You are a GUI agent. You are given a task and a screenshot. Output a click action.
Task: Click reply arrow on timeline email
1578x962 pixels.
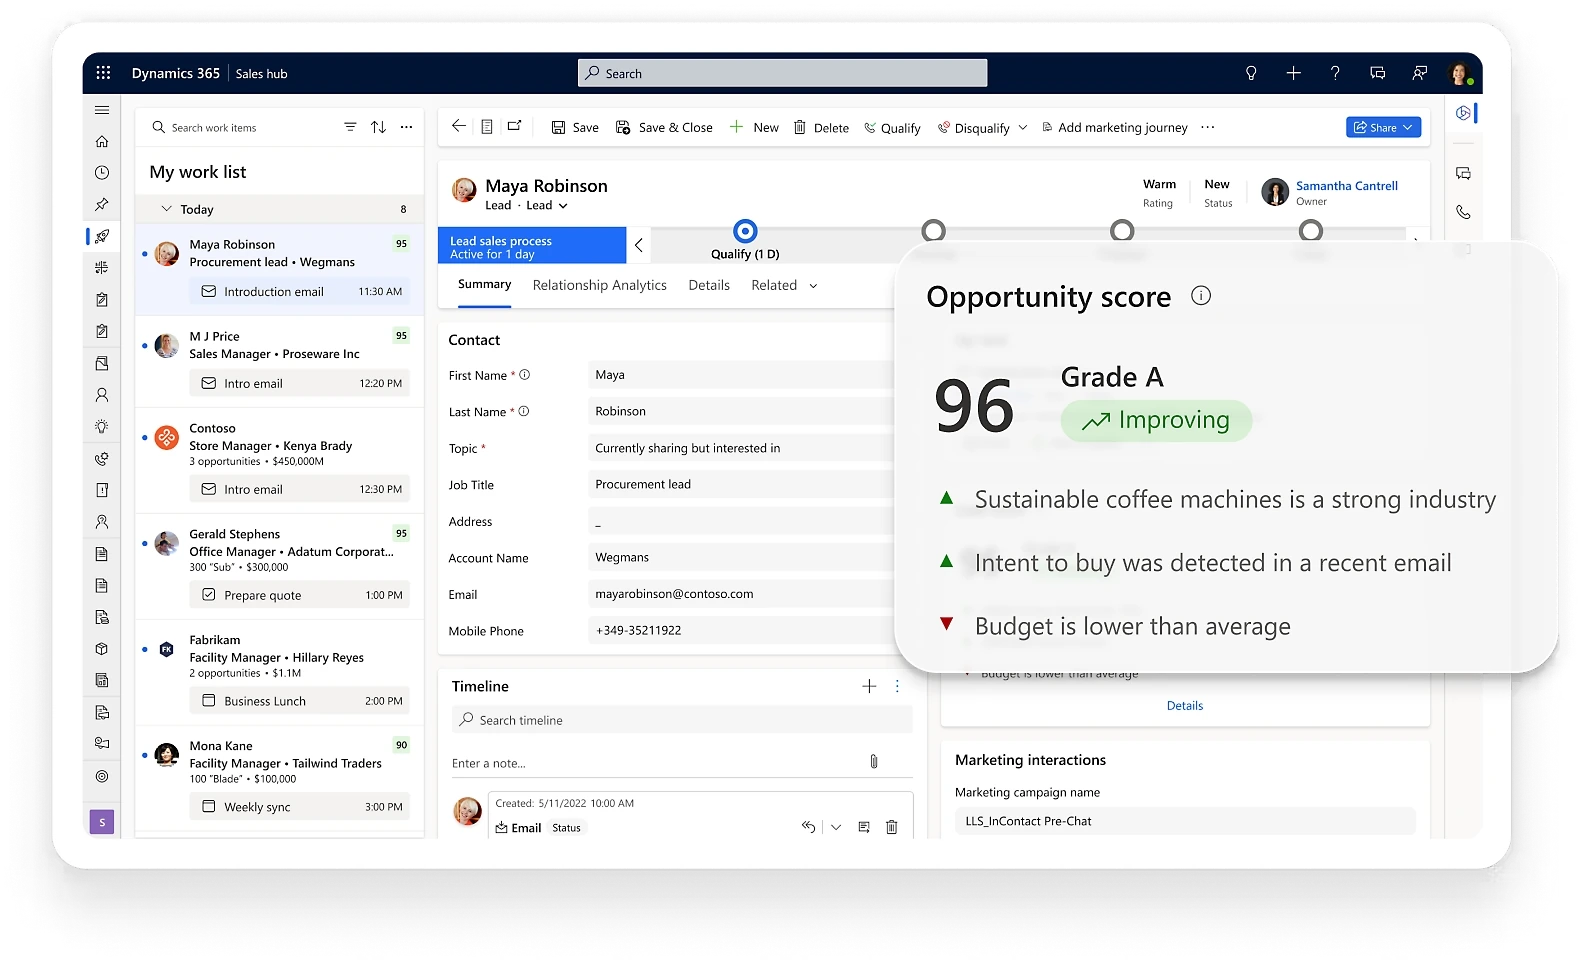tap(808, 827)
